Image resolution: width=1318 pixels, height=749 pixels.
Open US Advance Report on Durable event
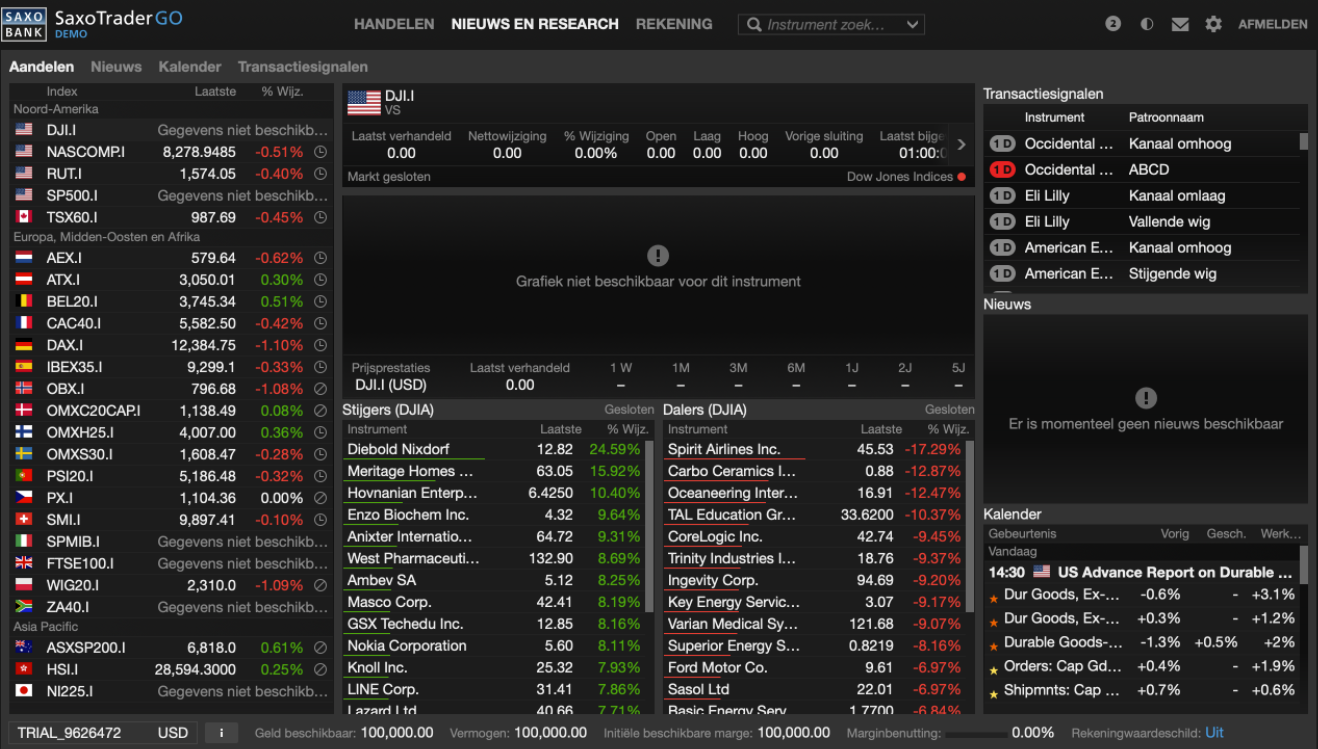coord(1141,573)
